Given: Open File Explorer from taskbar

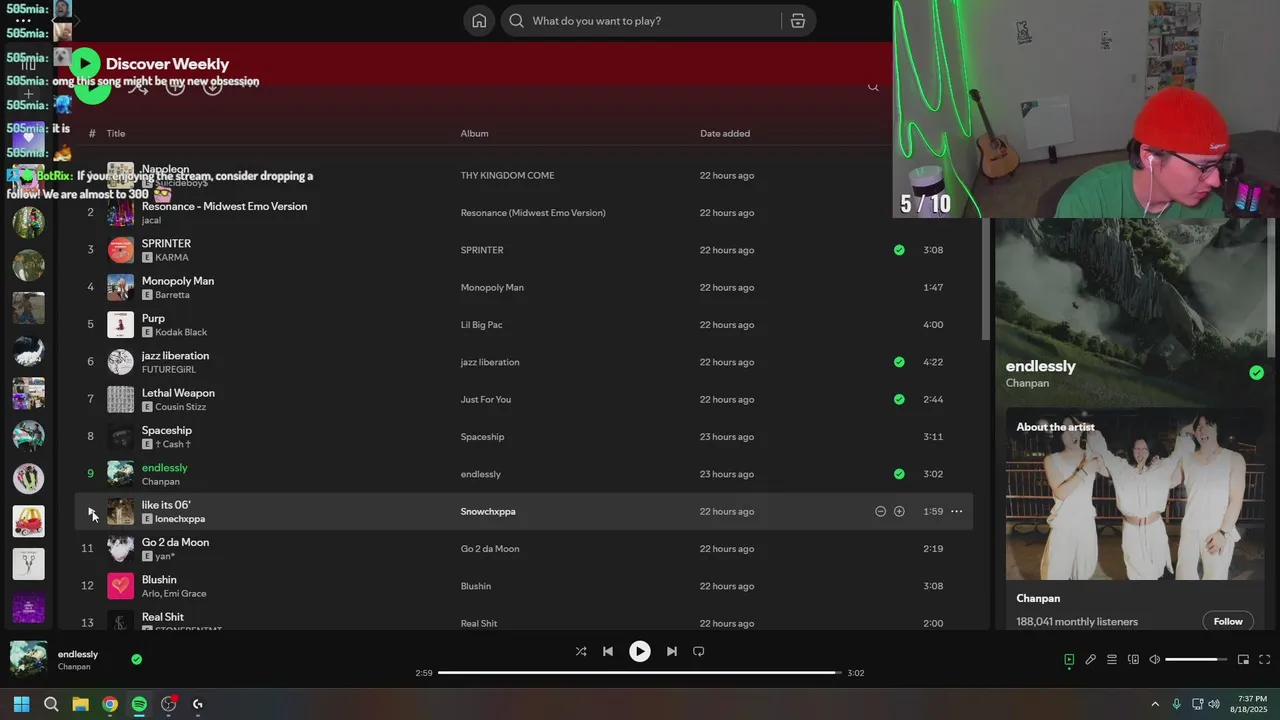Looking at the screenshot, I should coord(80,704).
